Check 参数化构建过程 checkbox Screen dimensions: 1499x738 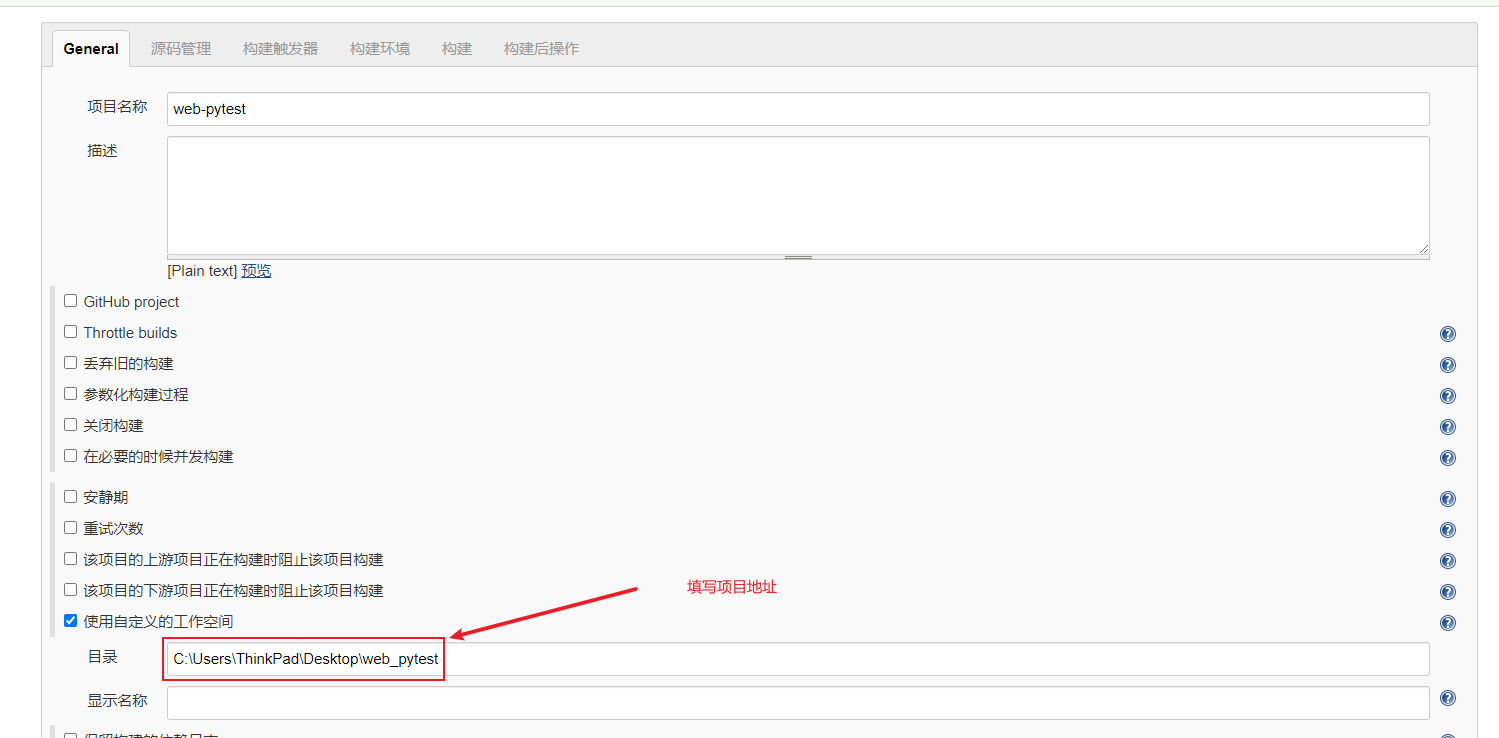[70, 393]
